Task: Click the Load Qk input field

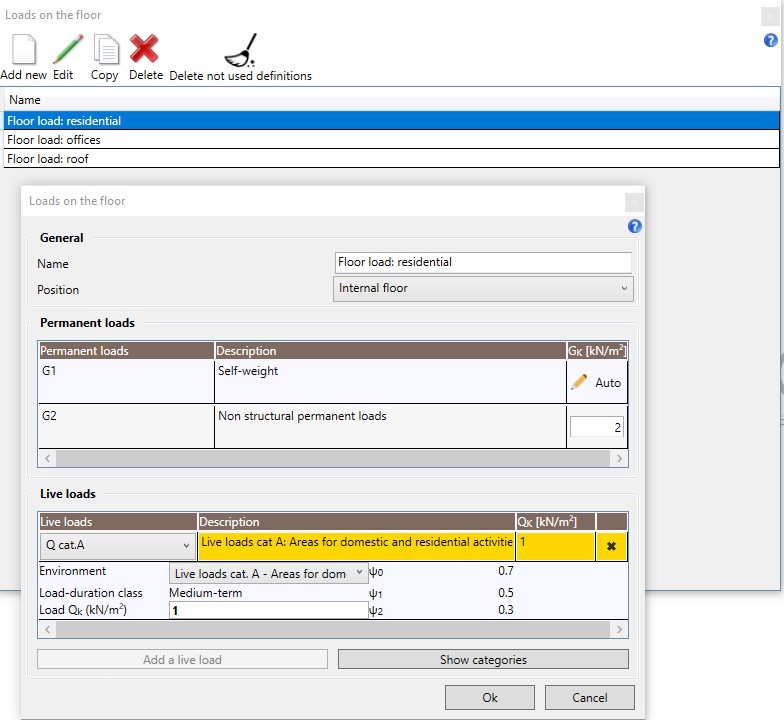Action: click(x=268, y=610)
